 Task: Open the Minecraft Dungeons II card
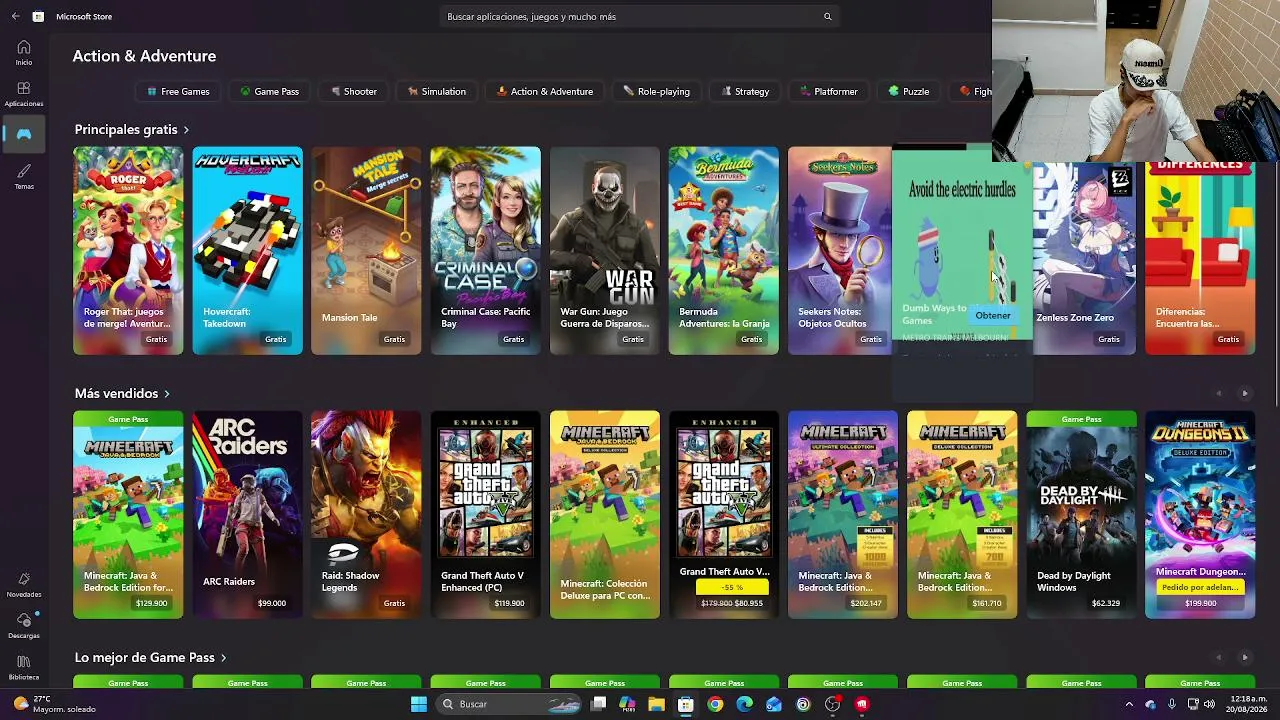pyautogui.click(x=1200, y=514)
